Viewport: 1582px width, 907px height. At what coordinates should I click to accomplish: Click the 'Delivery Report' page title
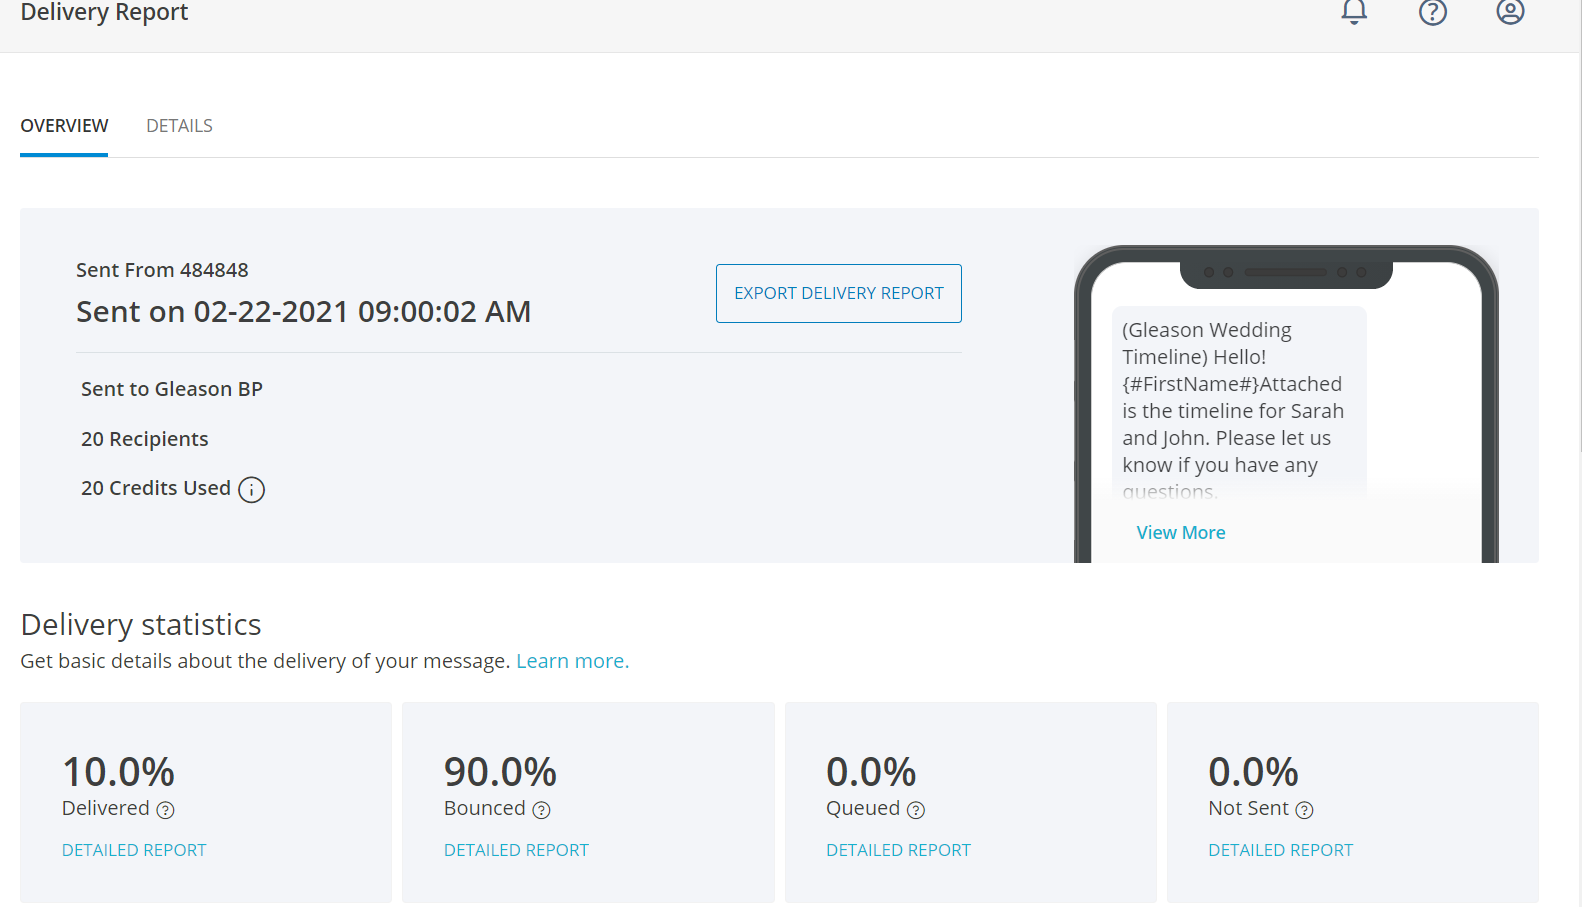click(x=104, y=12)
